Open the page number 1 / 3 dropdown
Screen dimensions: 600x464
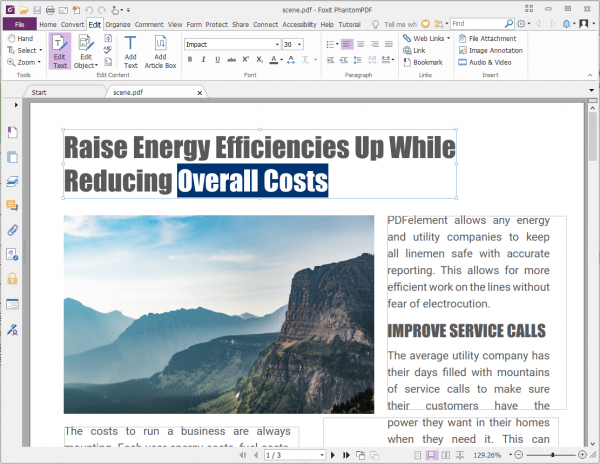point(322,455)
